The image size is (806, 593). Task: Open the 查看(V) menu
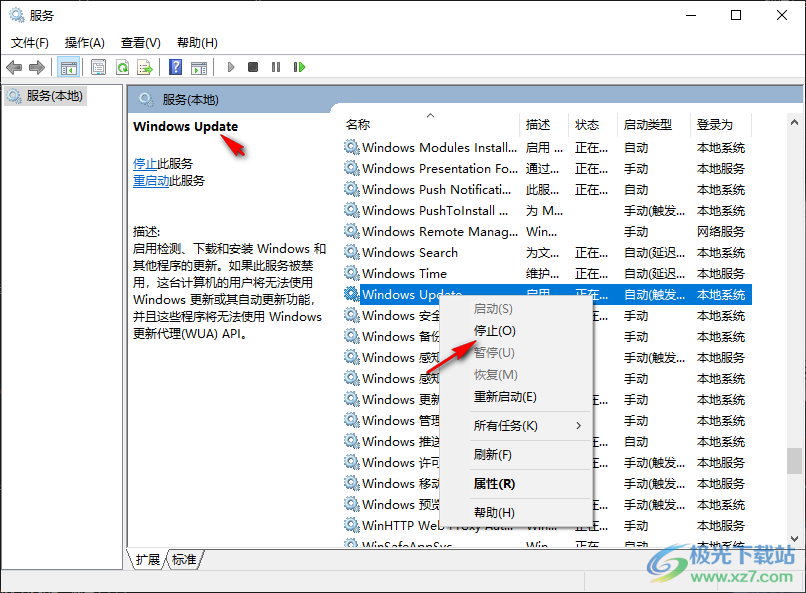coord(140,43)
